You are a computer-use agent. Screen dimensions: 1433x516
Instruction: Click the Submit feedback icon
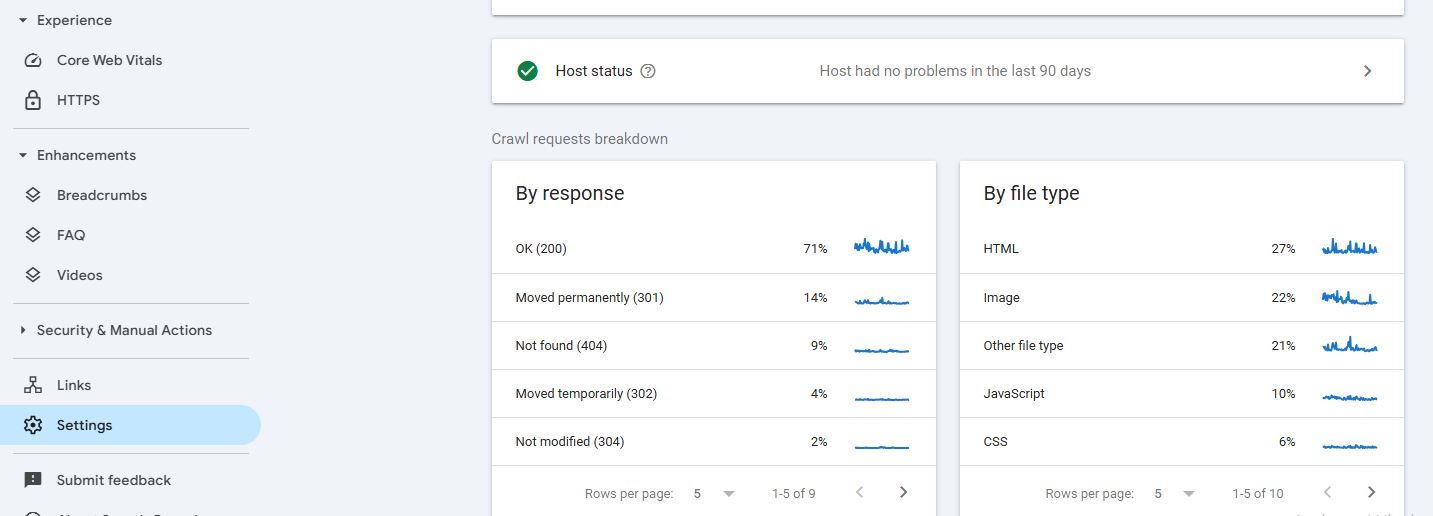[33, 480]
